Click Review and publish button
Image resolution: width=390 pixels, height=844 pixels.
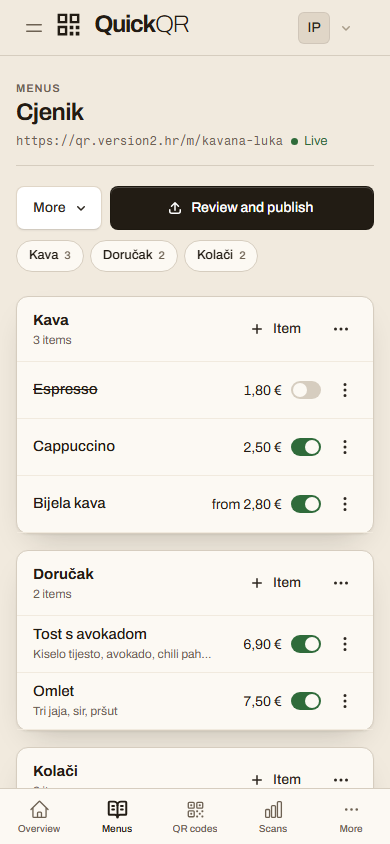point(242,208)
